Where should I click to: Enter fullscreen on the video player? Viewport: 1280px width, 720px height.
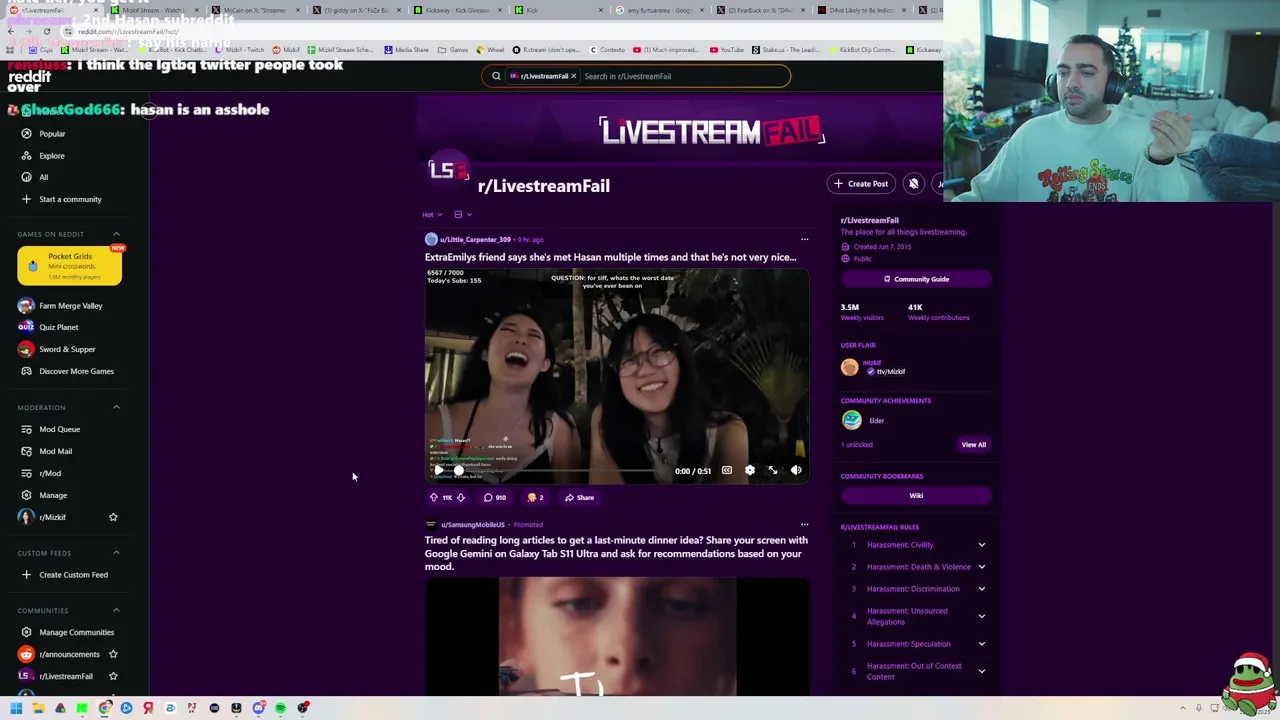click(x=773, y=470)
